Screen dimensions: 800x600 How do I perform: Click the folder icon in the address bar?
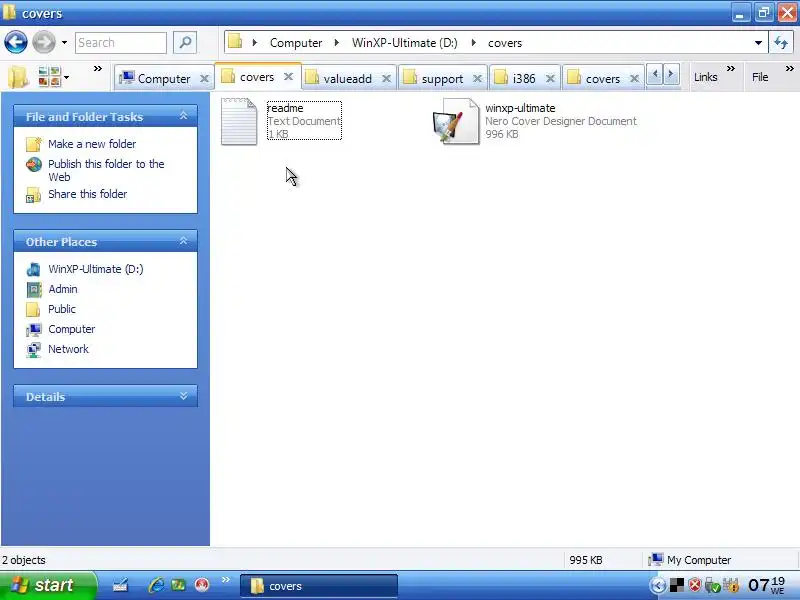pyautogui.click(x=235, y=42)
